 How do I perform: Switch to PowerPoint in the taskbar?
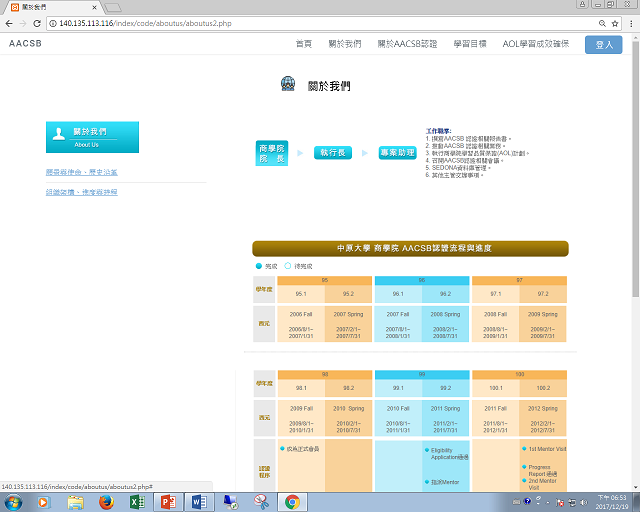pos(168,502)
